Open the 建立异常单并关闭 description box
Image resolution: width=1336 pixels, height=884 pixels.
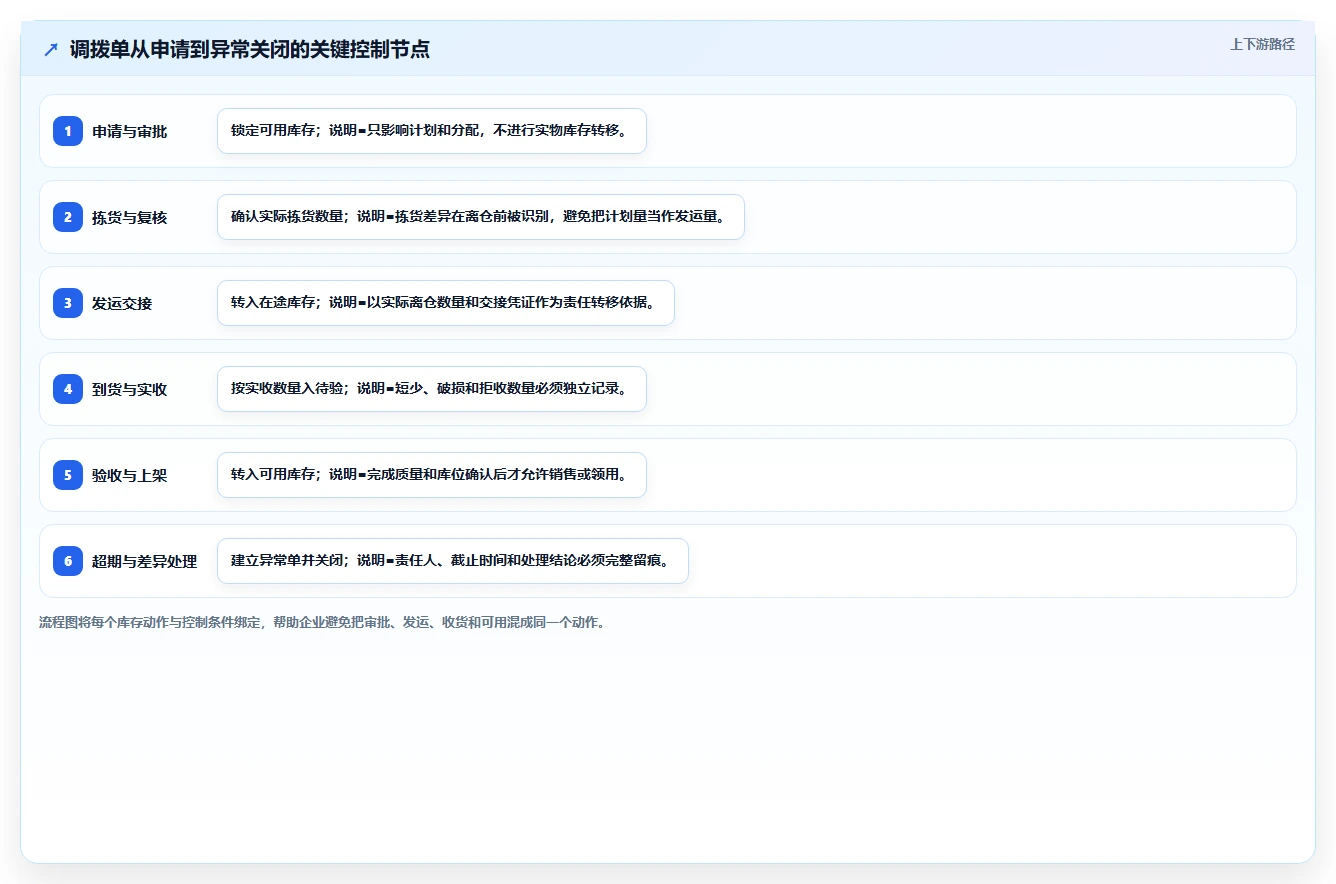(453, 561)
